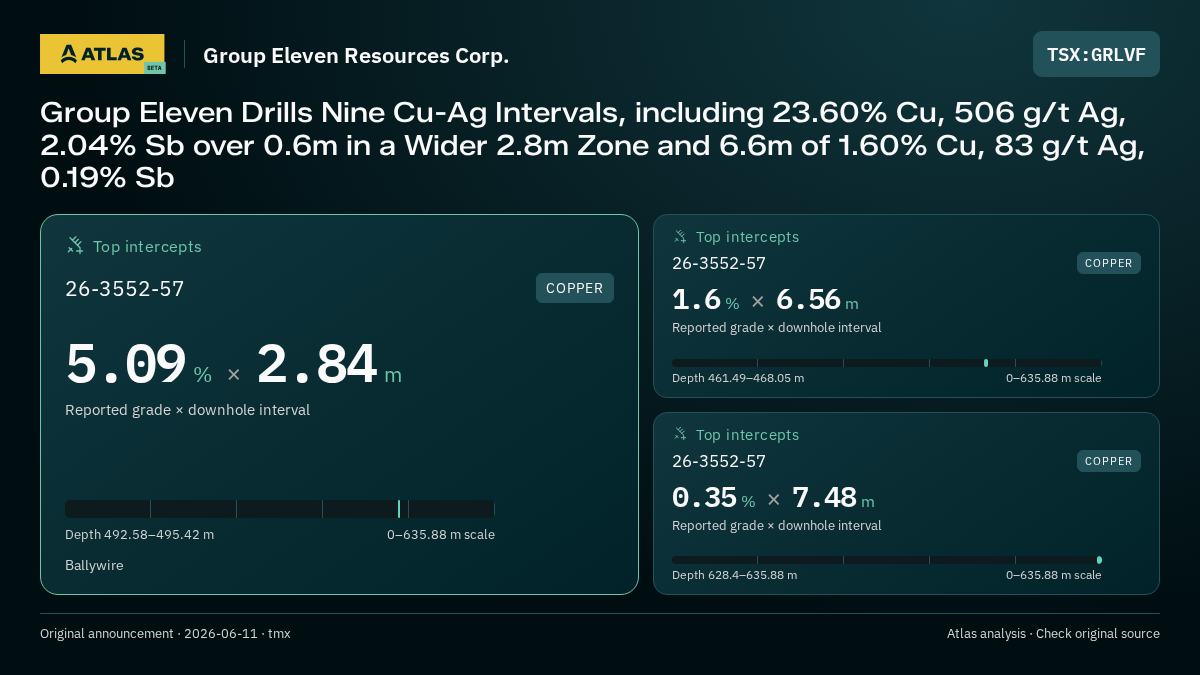Click the depth marker on the 492.58–495.42 m bar
Image resolution: width=1200 pixels, height=675 pixels.
tap(399, 509)
